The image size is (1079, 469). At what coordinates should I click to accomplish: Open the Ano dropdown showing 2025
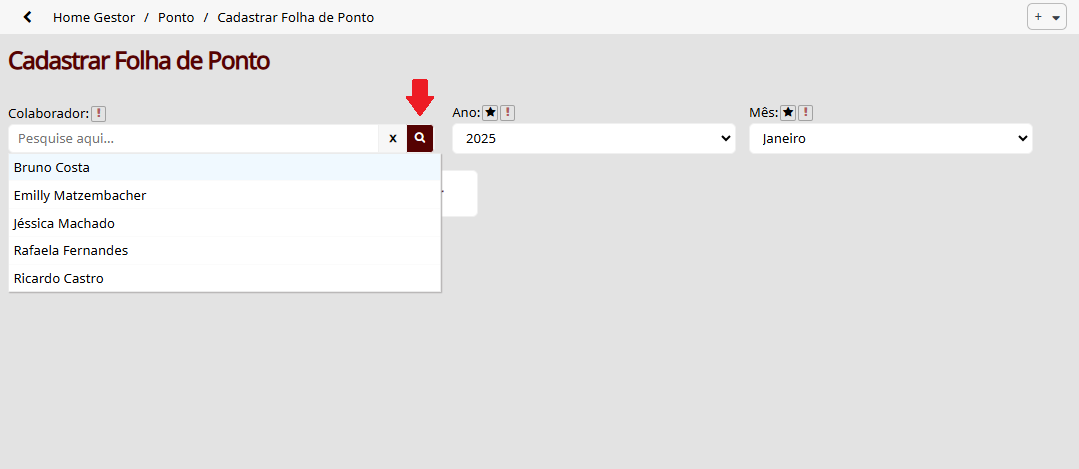click(x=594, y=138)
